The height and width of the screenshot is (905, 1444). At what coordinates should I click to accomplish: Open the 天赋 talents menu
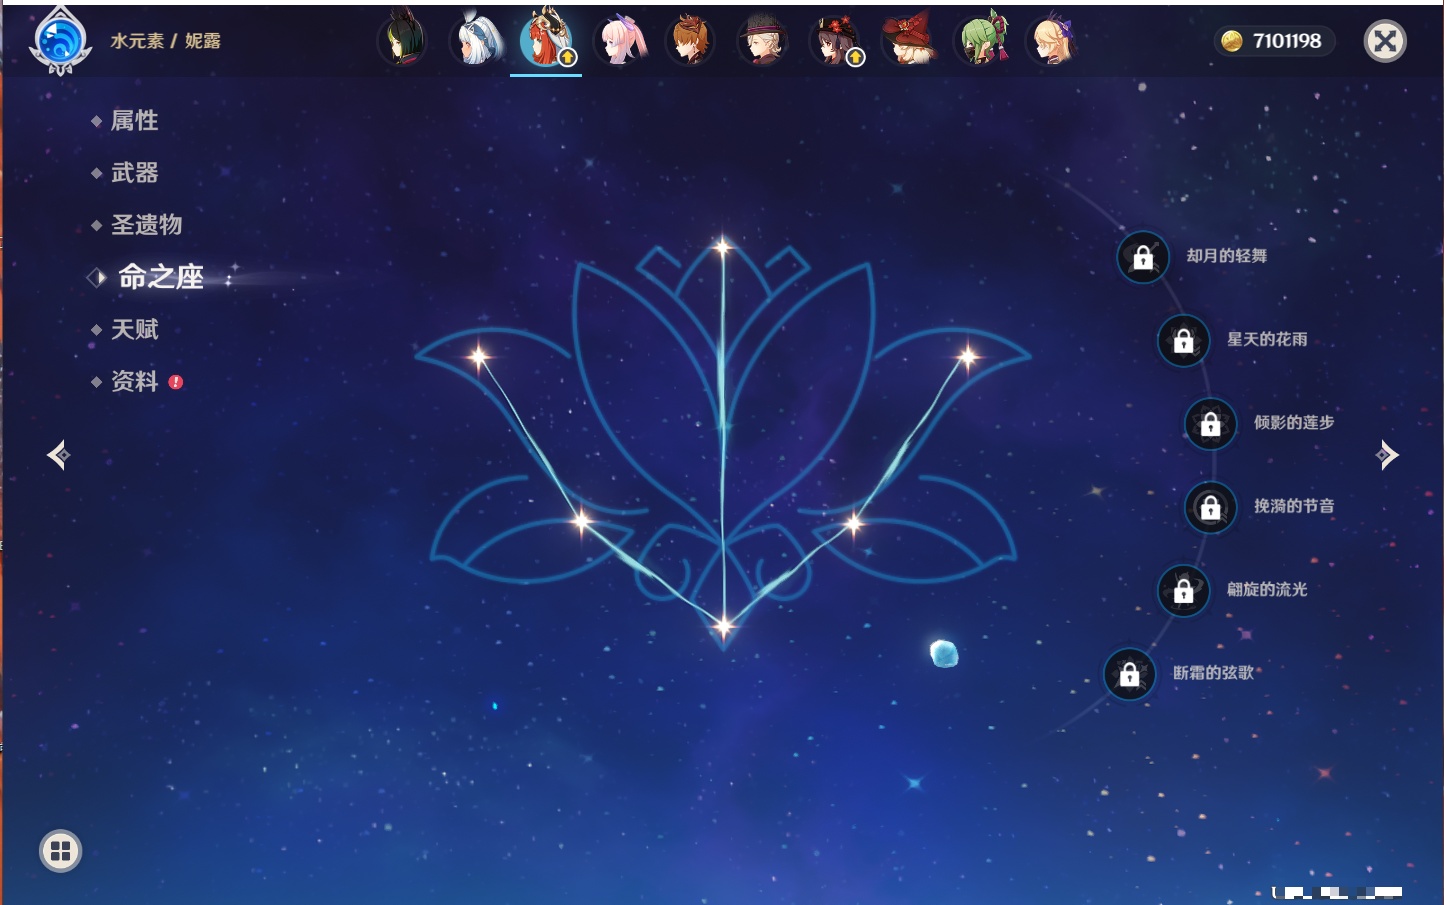134,329
